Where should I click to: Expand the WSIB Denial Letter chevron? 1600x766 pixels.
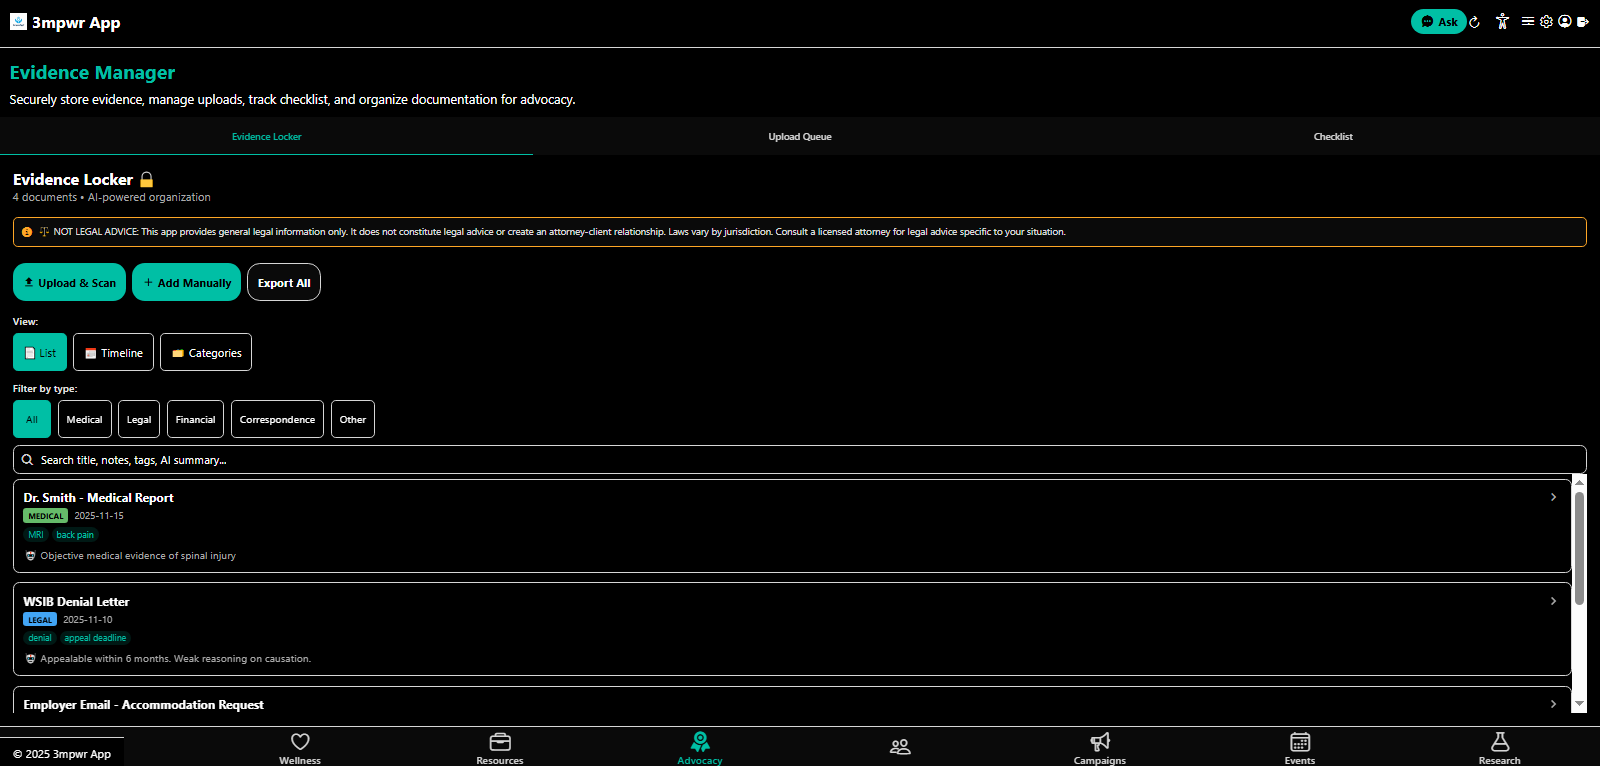coord(1553,601)
